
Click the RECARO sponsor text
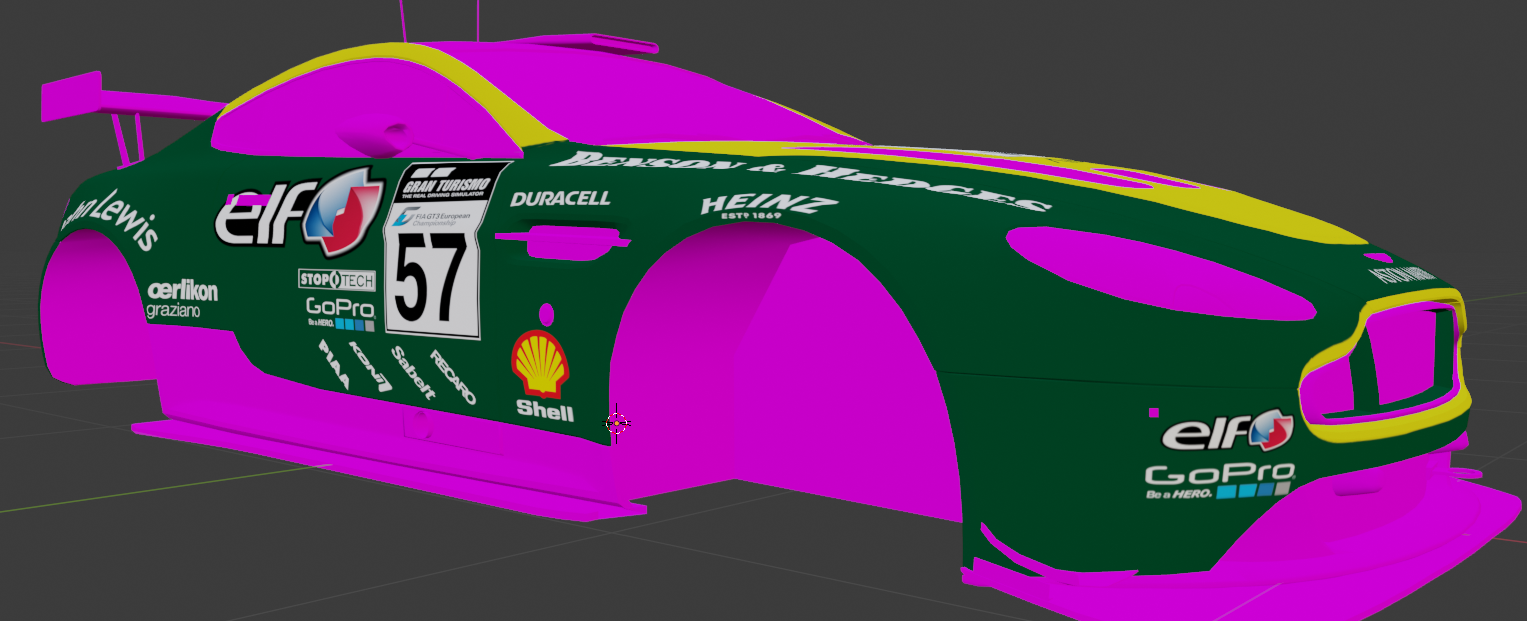(453, 377)
